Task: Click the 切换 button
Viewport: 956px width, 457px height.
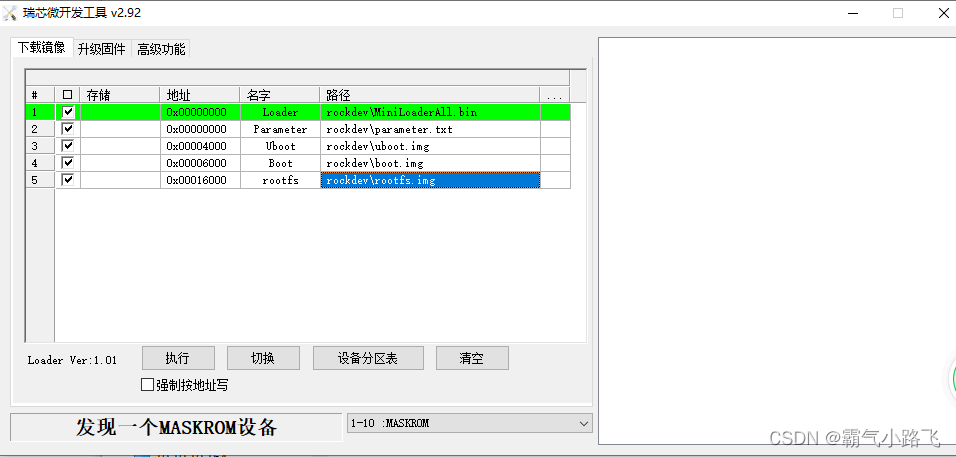Action: [x=263, y=358]
